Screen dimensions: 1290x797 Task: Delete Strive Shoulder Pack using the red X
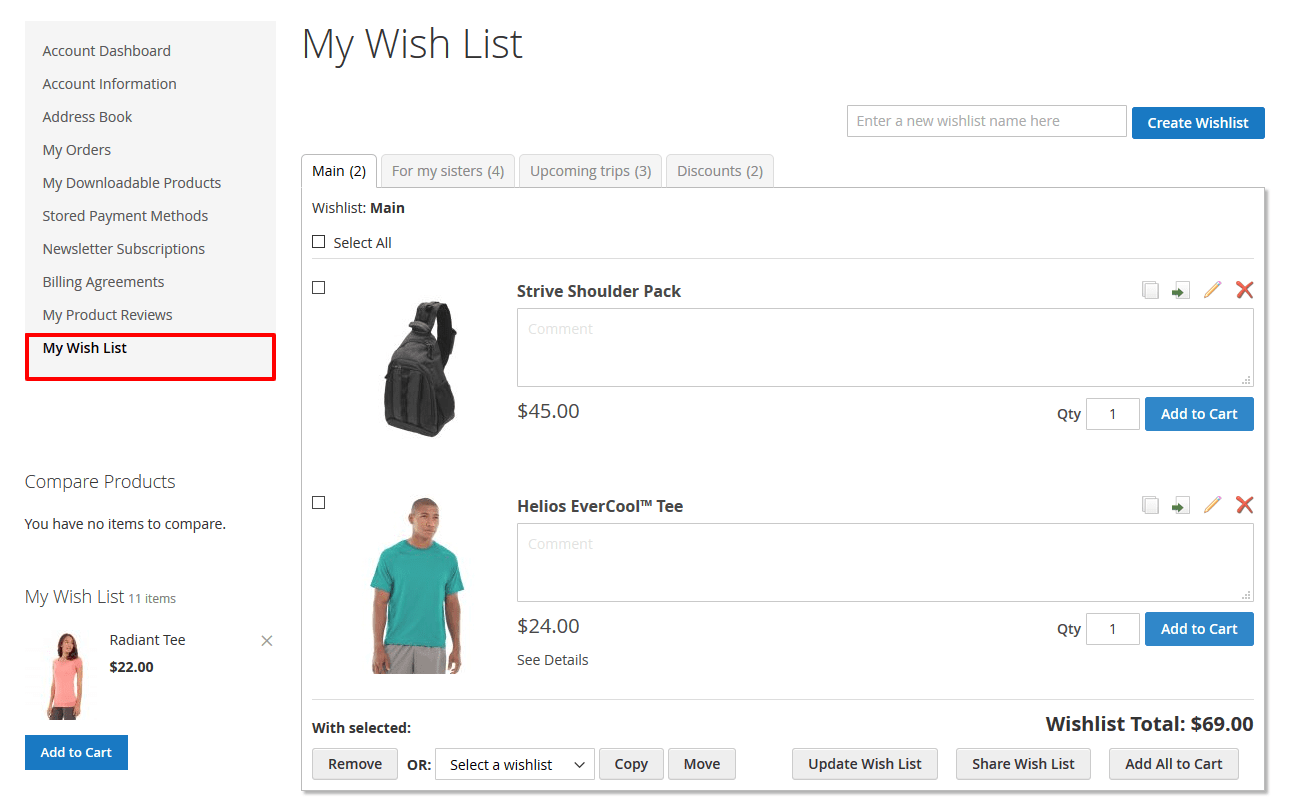pos(1244,289)
